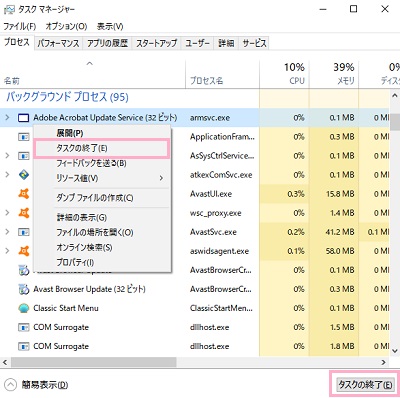Click the Avast icon in the aswidsagent.exe row
This screenshot has width=400, height=398.
click(24, 251)
